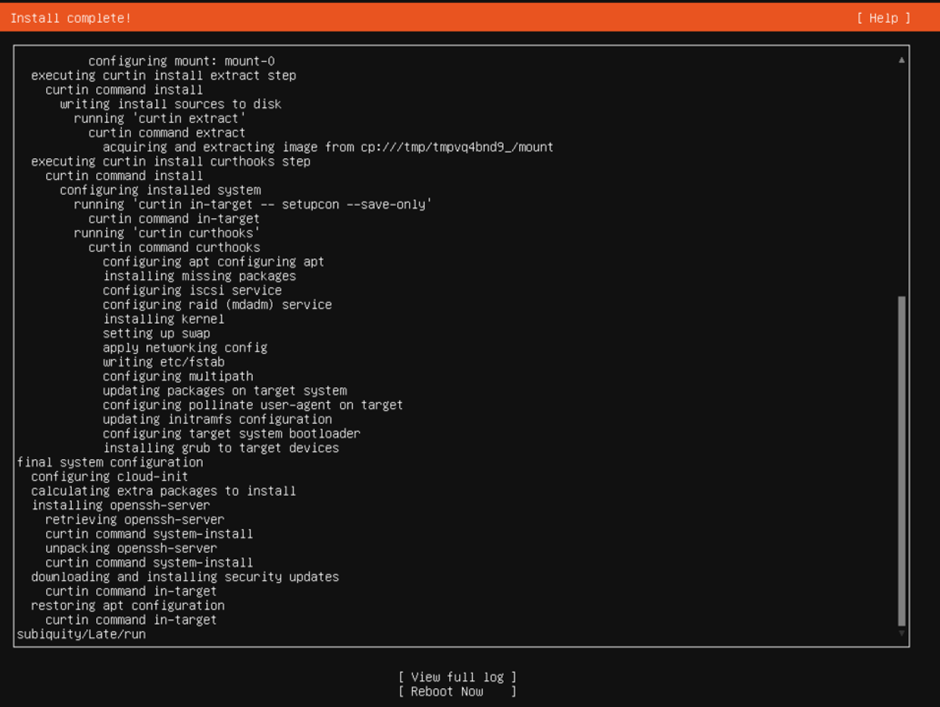Click the 'final system configuration' log entry
This screenshot has height=707, width=940.
[x=110, y=462]
